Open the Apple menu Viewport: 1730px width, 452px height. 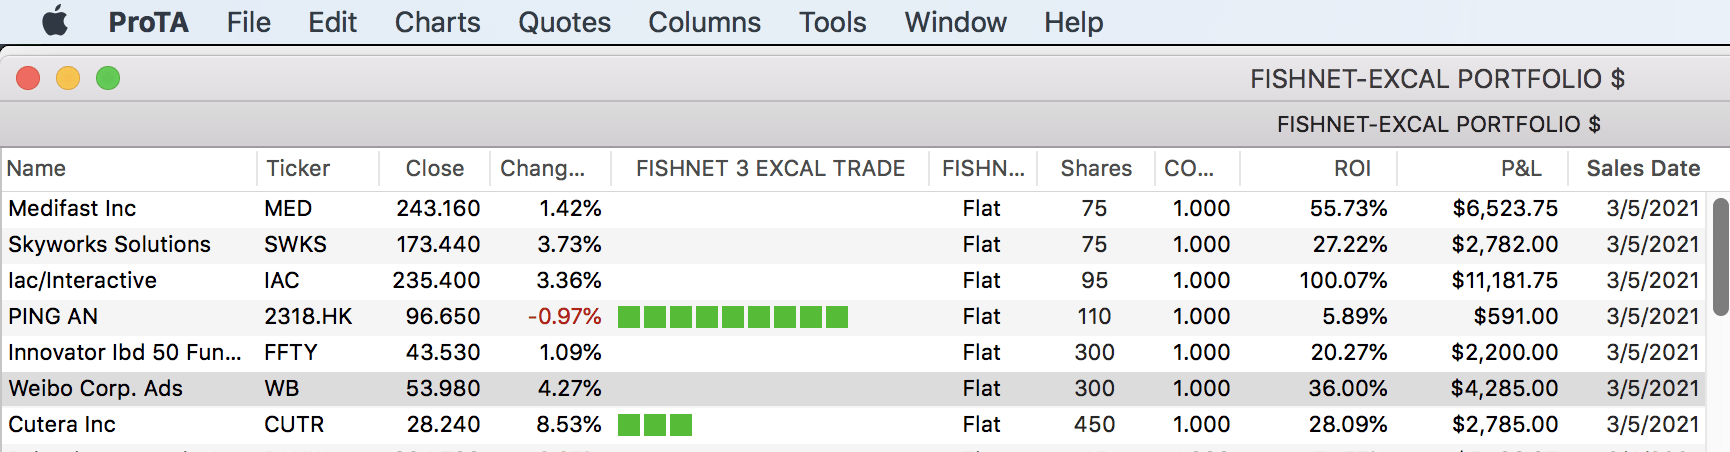(x=55, y=21)
